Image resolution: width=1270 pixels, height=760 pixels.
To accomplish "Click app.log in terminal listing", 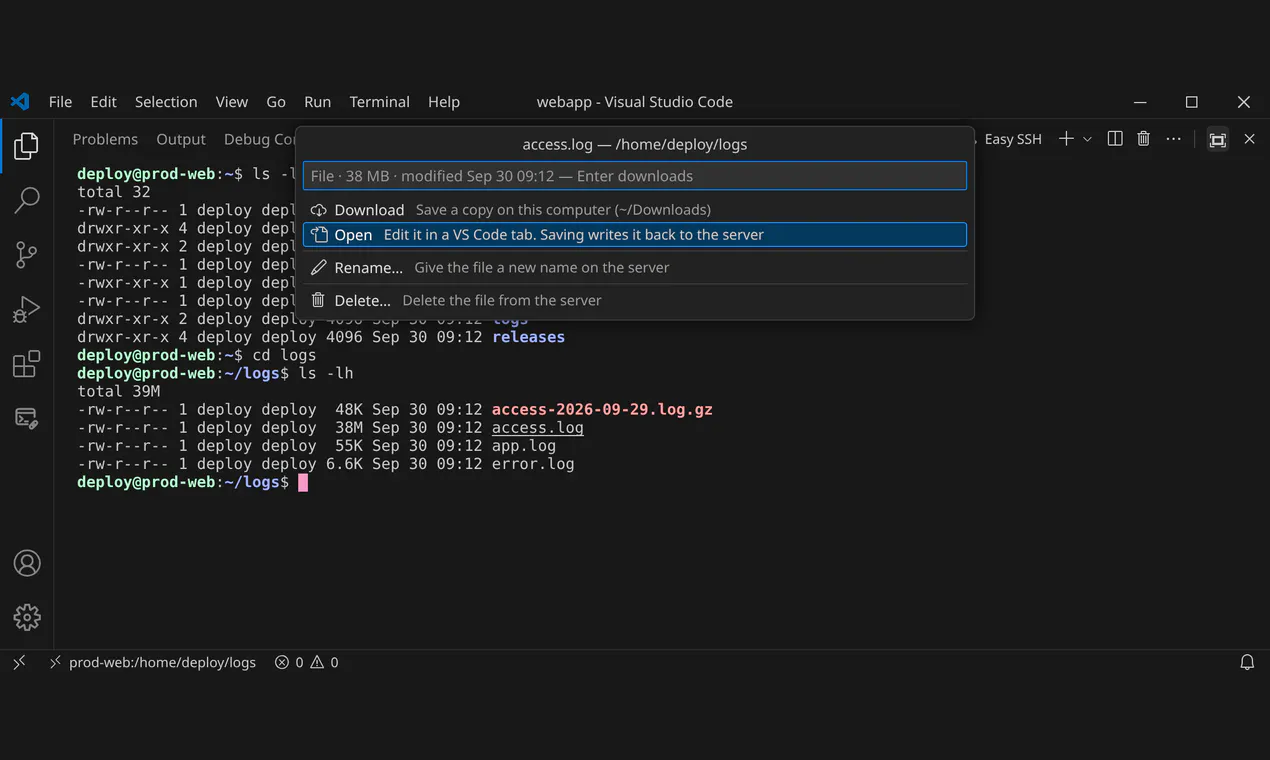I will pyautogui.click(x=524, y=446).
